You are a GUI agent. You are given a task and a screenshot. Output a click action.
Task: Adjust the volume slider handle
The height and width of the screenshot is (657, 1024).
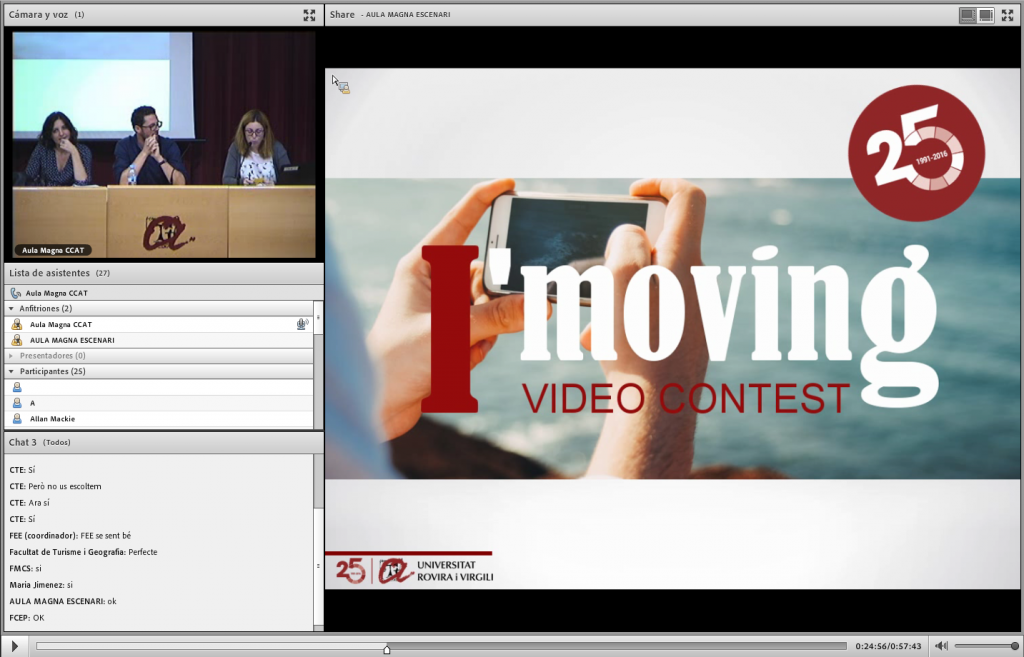(x=1014, y=646)
